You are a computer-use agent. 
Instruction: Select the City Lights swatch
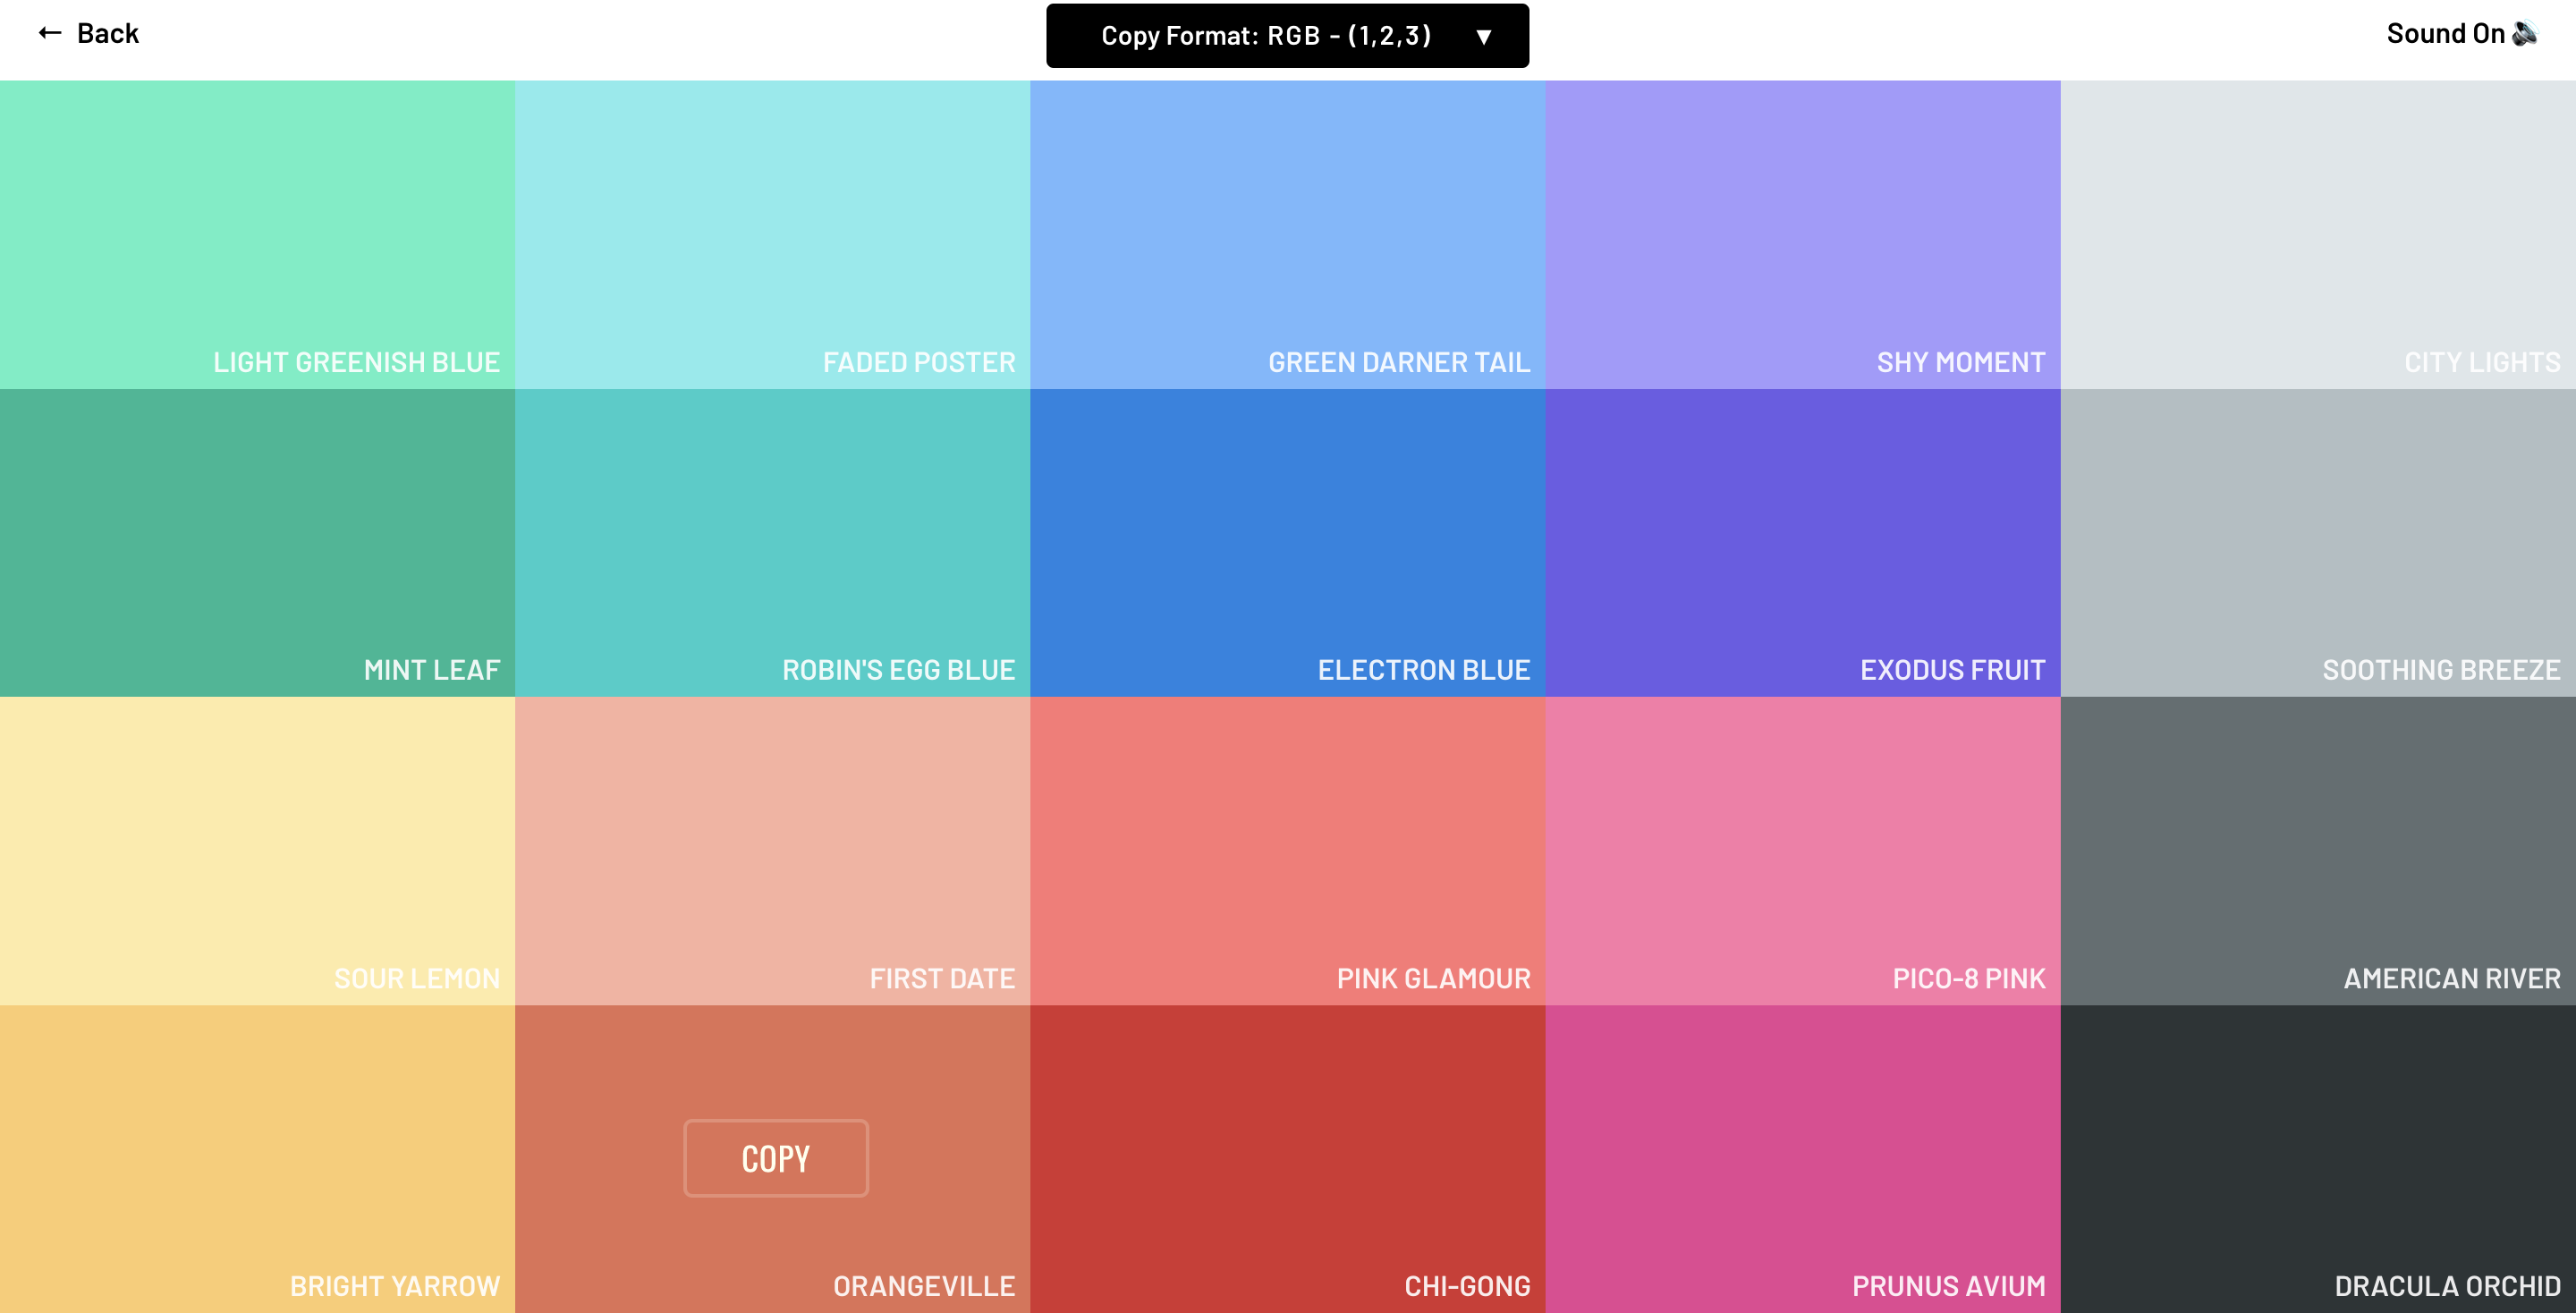(x=2317, y=234)
